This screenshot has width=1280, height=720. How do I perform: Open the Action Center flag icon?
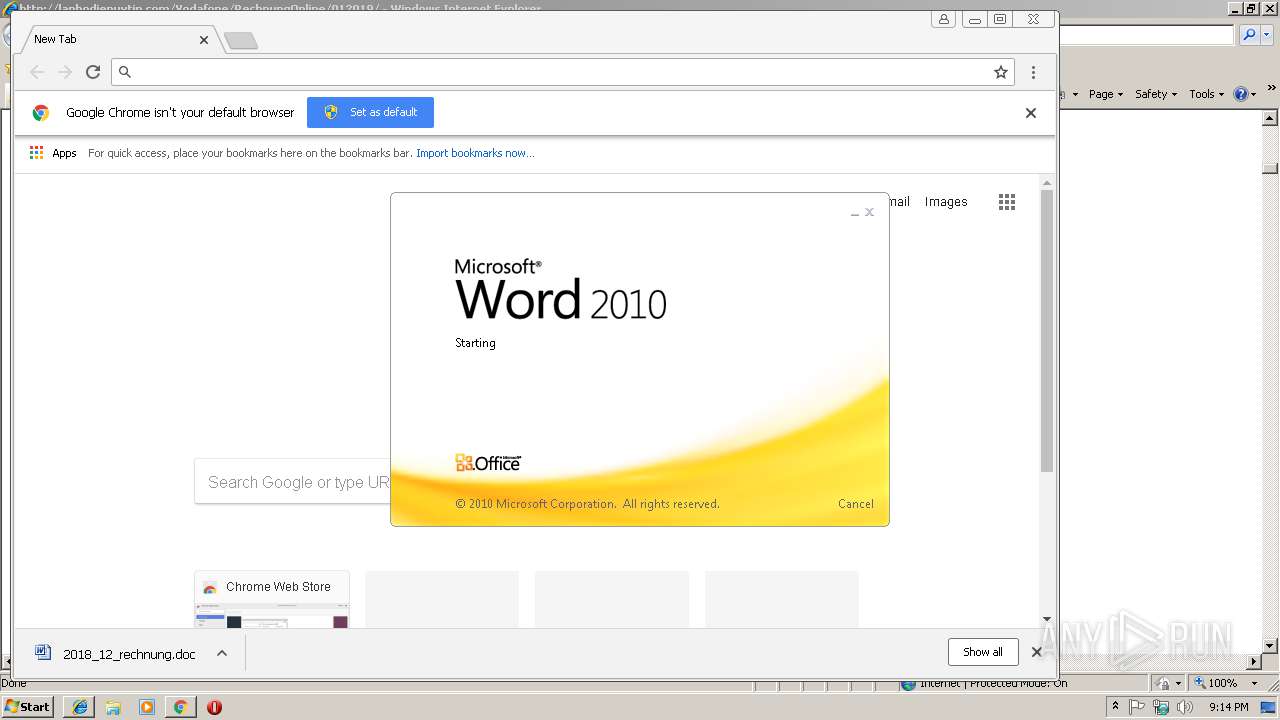pyautogui.click(x=1138, y=707)
